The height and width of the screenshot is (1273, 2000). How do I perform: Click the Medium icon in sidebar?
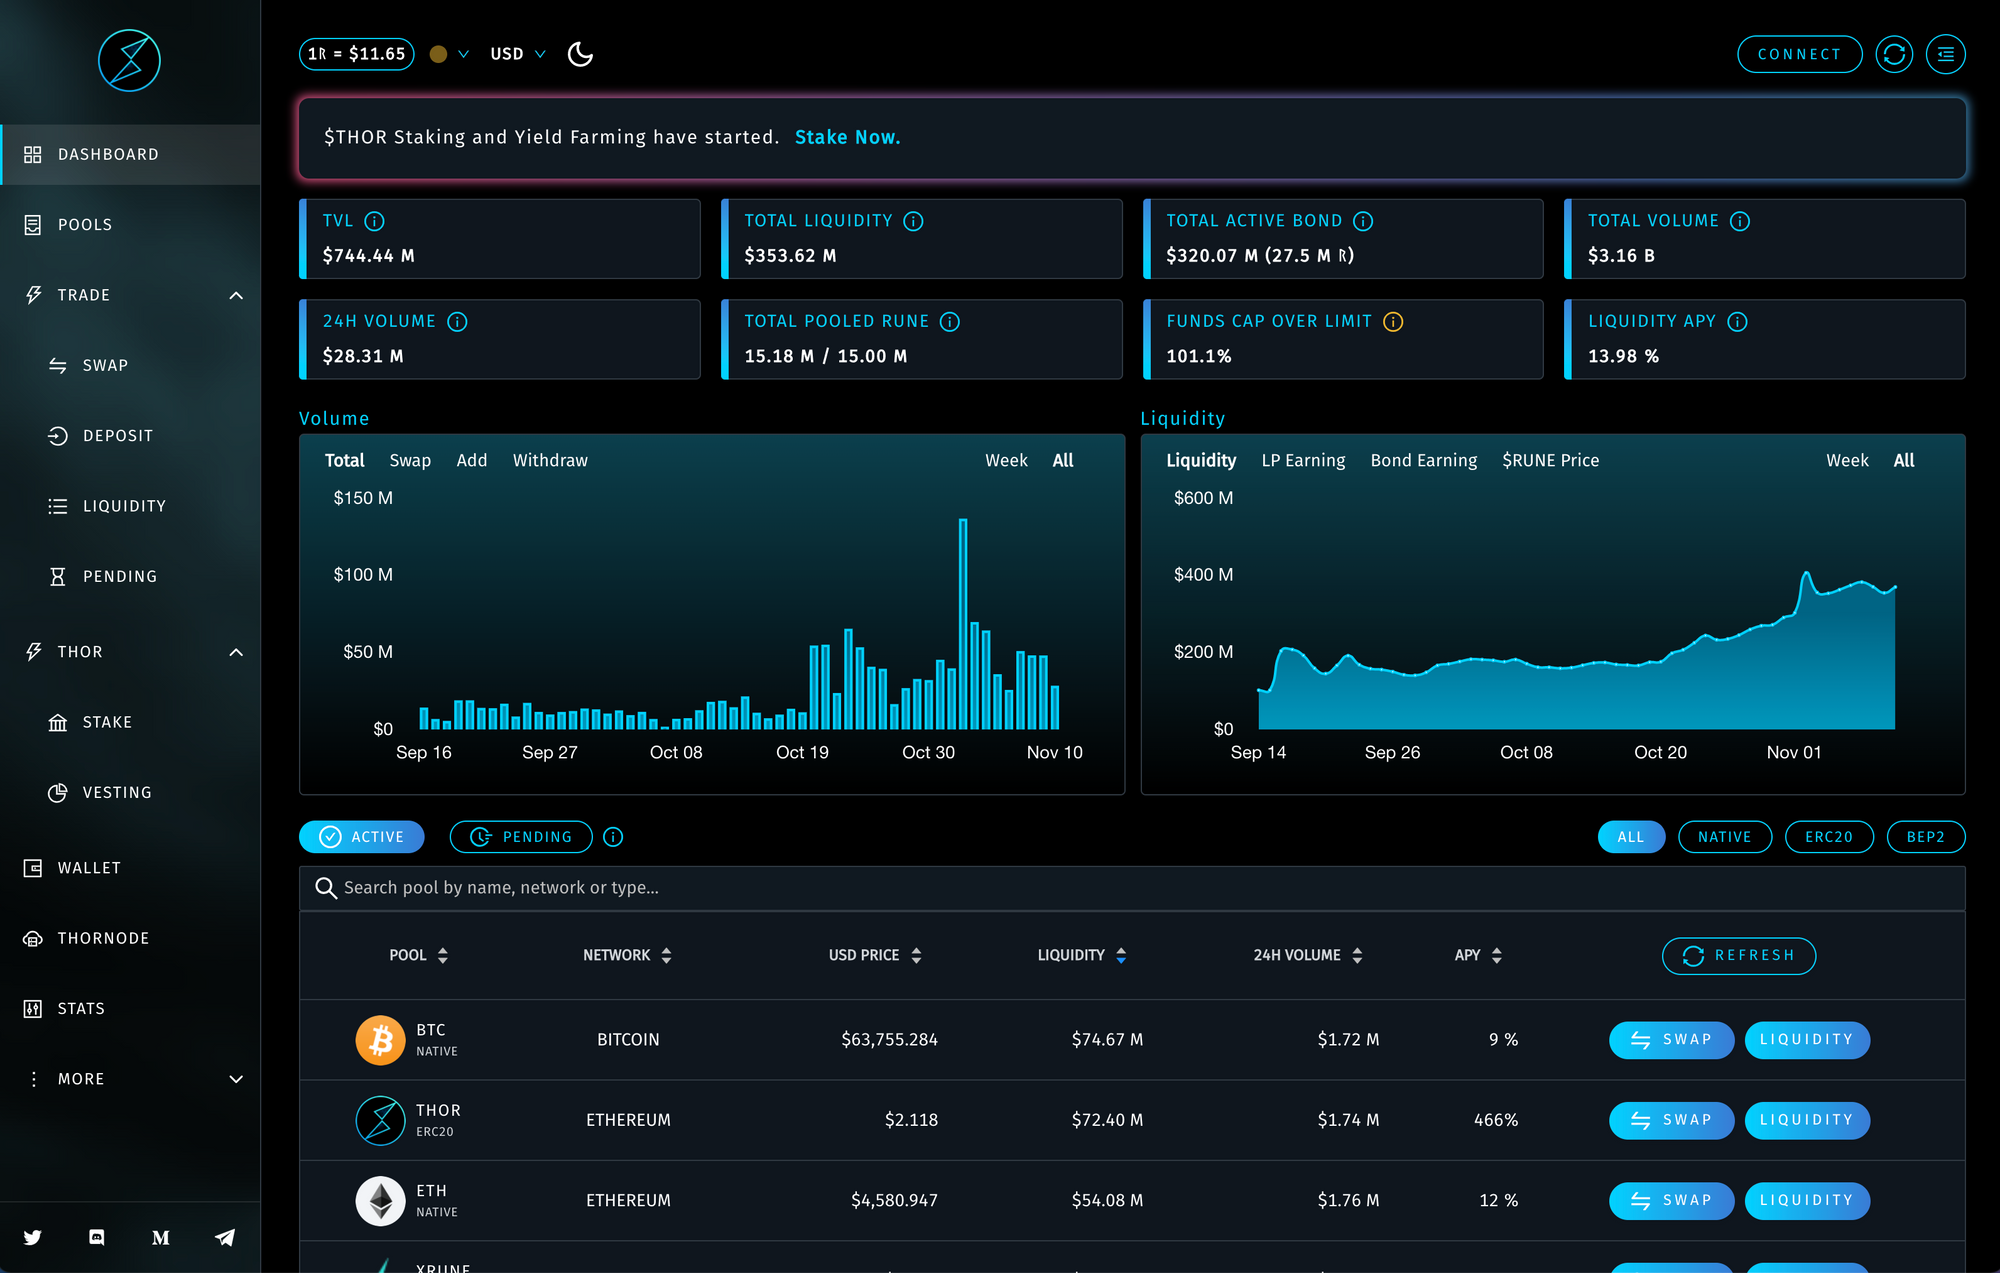coord(160,1237)
